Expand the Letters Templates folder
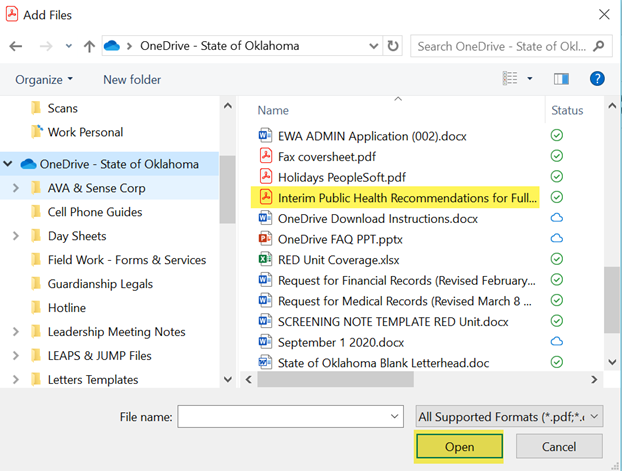622x471 pixels. pos(15,379)
